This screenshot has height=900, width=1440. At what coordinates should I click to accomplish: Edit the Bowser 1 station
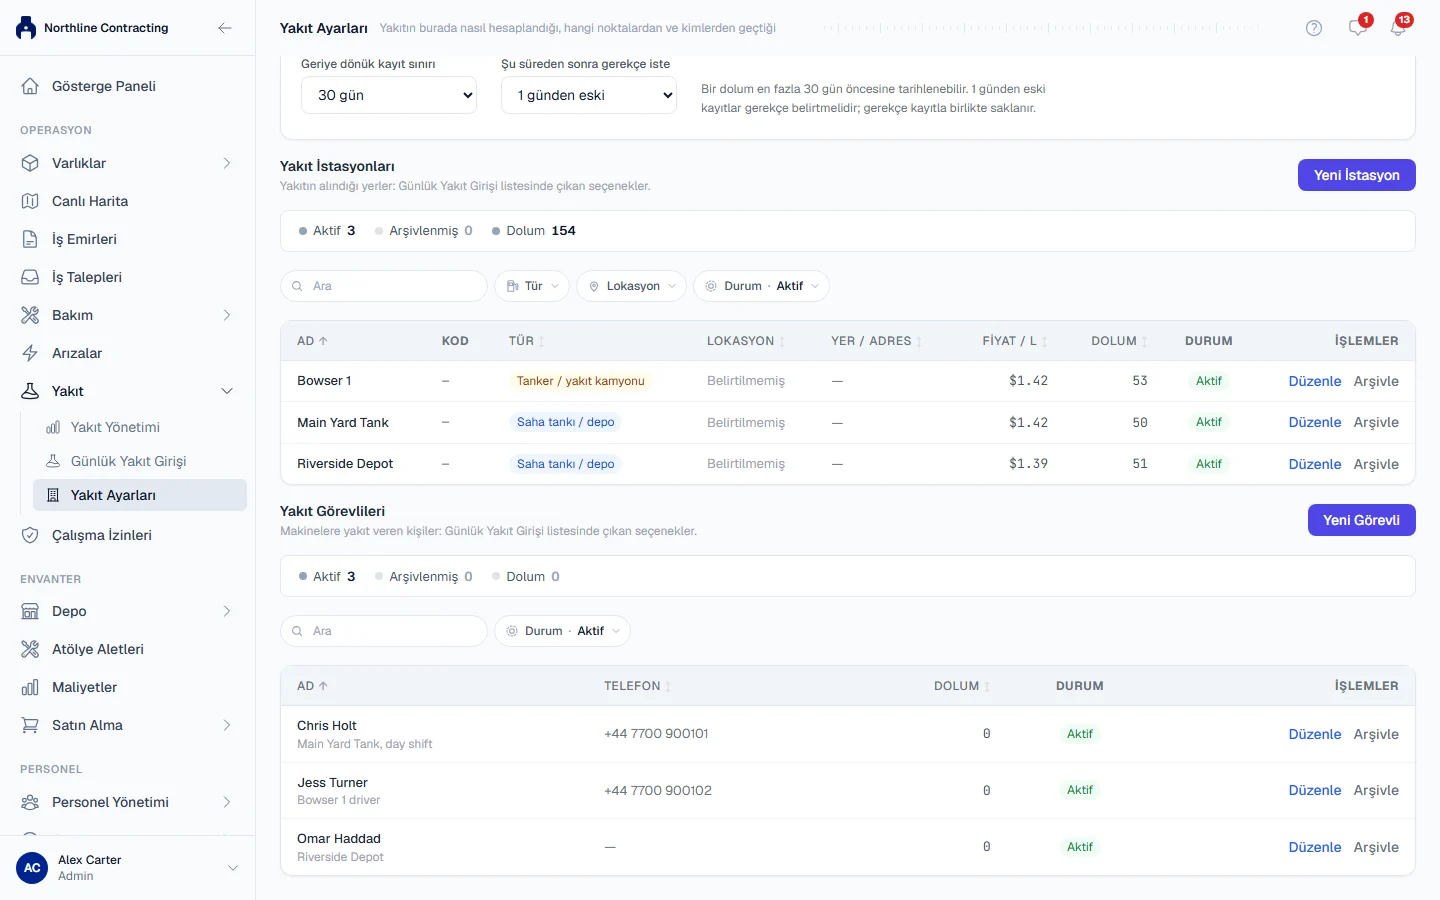tap(1315, 381)
